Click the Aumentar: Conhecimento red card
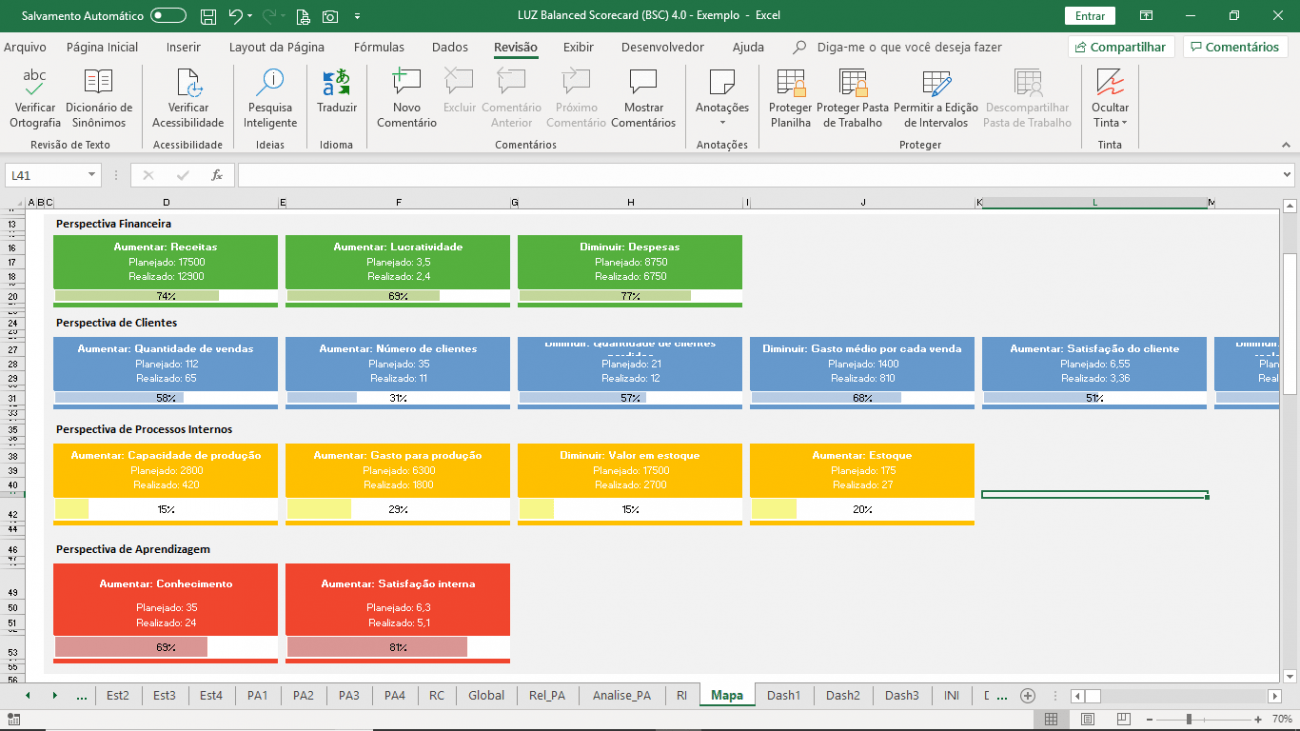Screen dimensions: 1300x731 pyautogui.click(x=165, y=598)
